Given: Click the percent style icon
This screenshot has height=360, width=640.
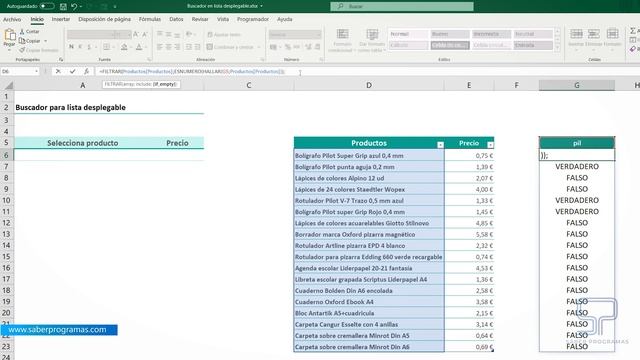Looking at the screenshot, I should 288,47.
